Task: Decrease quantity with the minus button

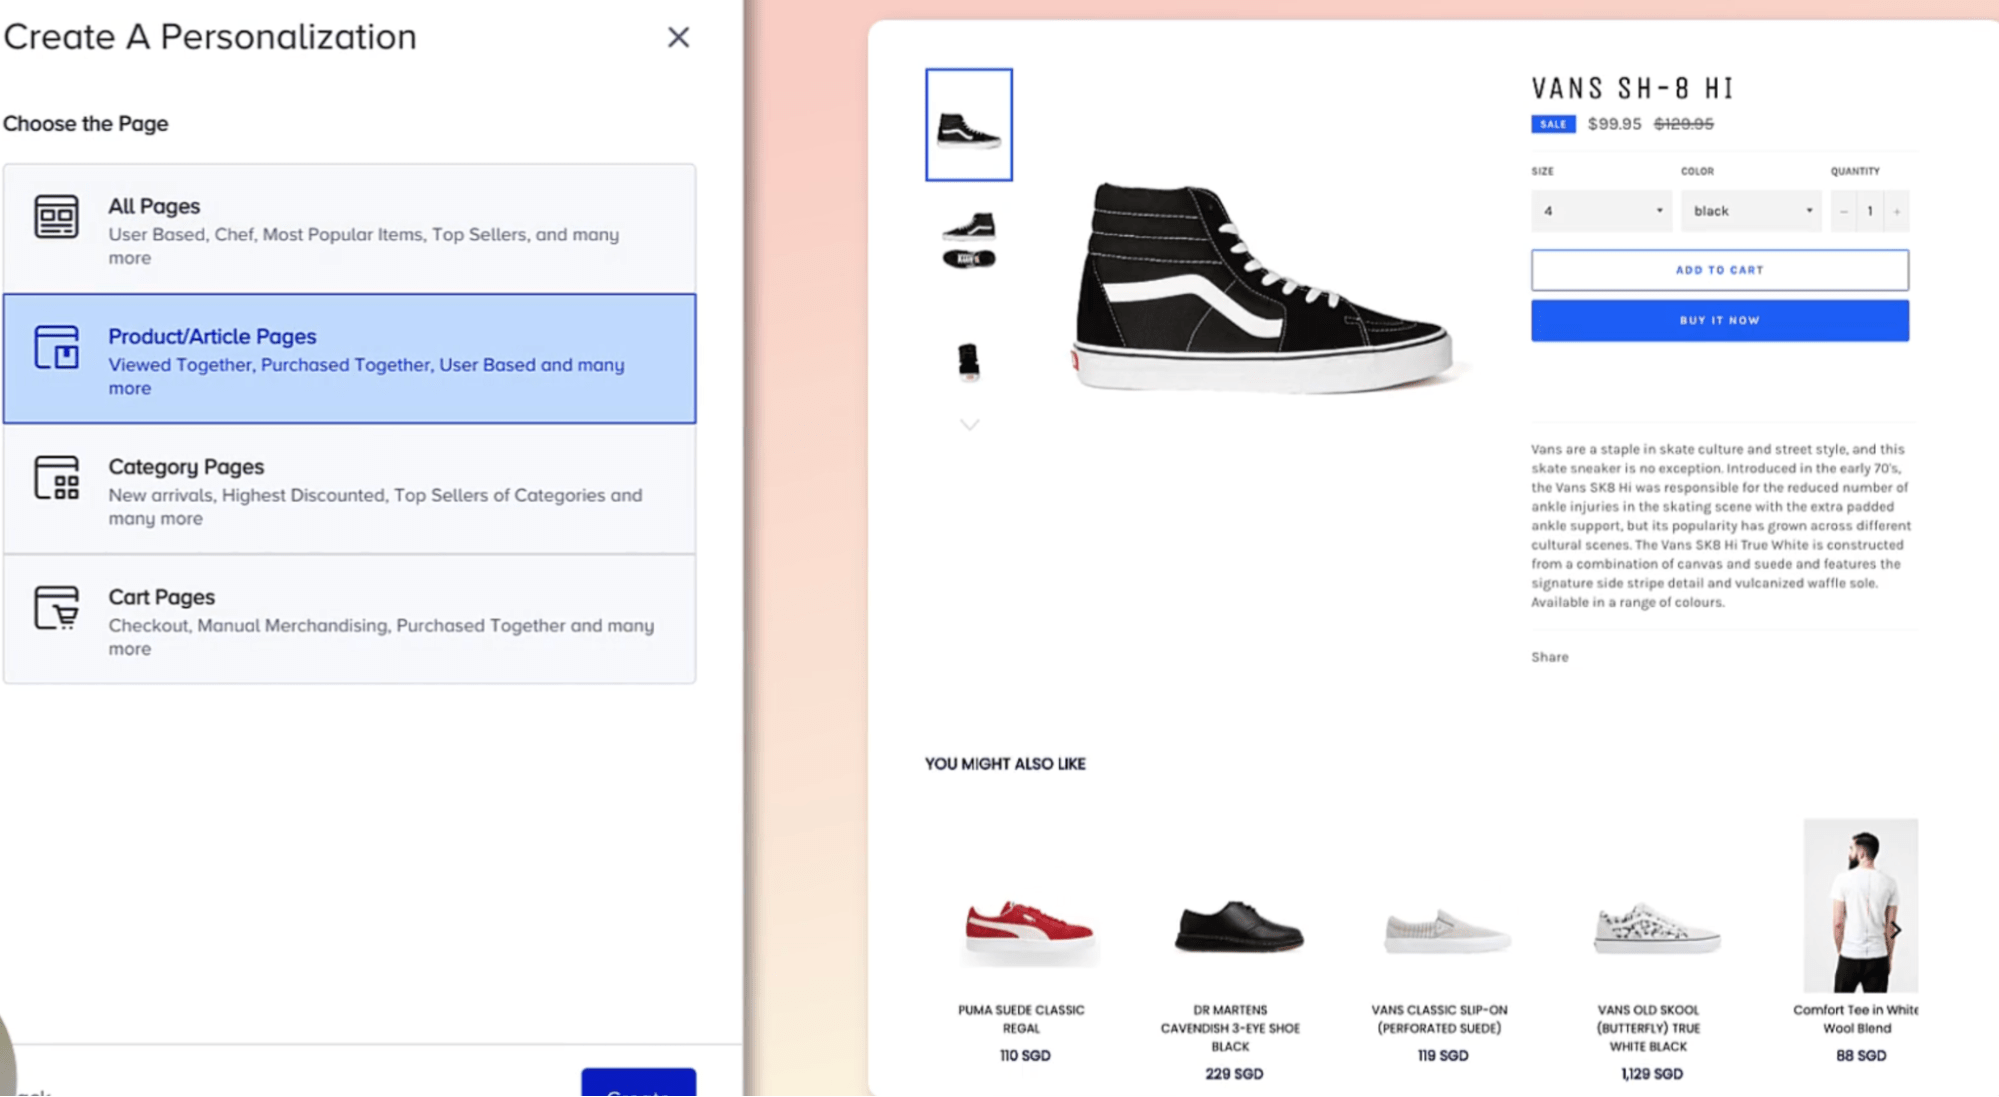Action: pyautogui.click(x=1844, y=211)
